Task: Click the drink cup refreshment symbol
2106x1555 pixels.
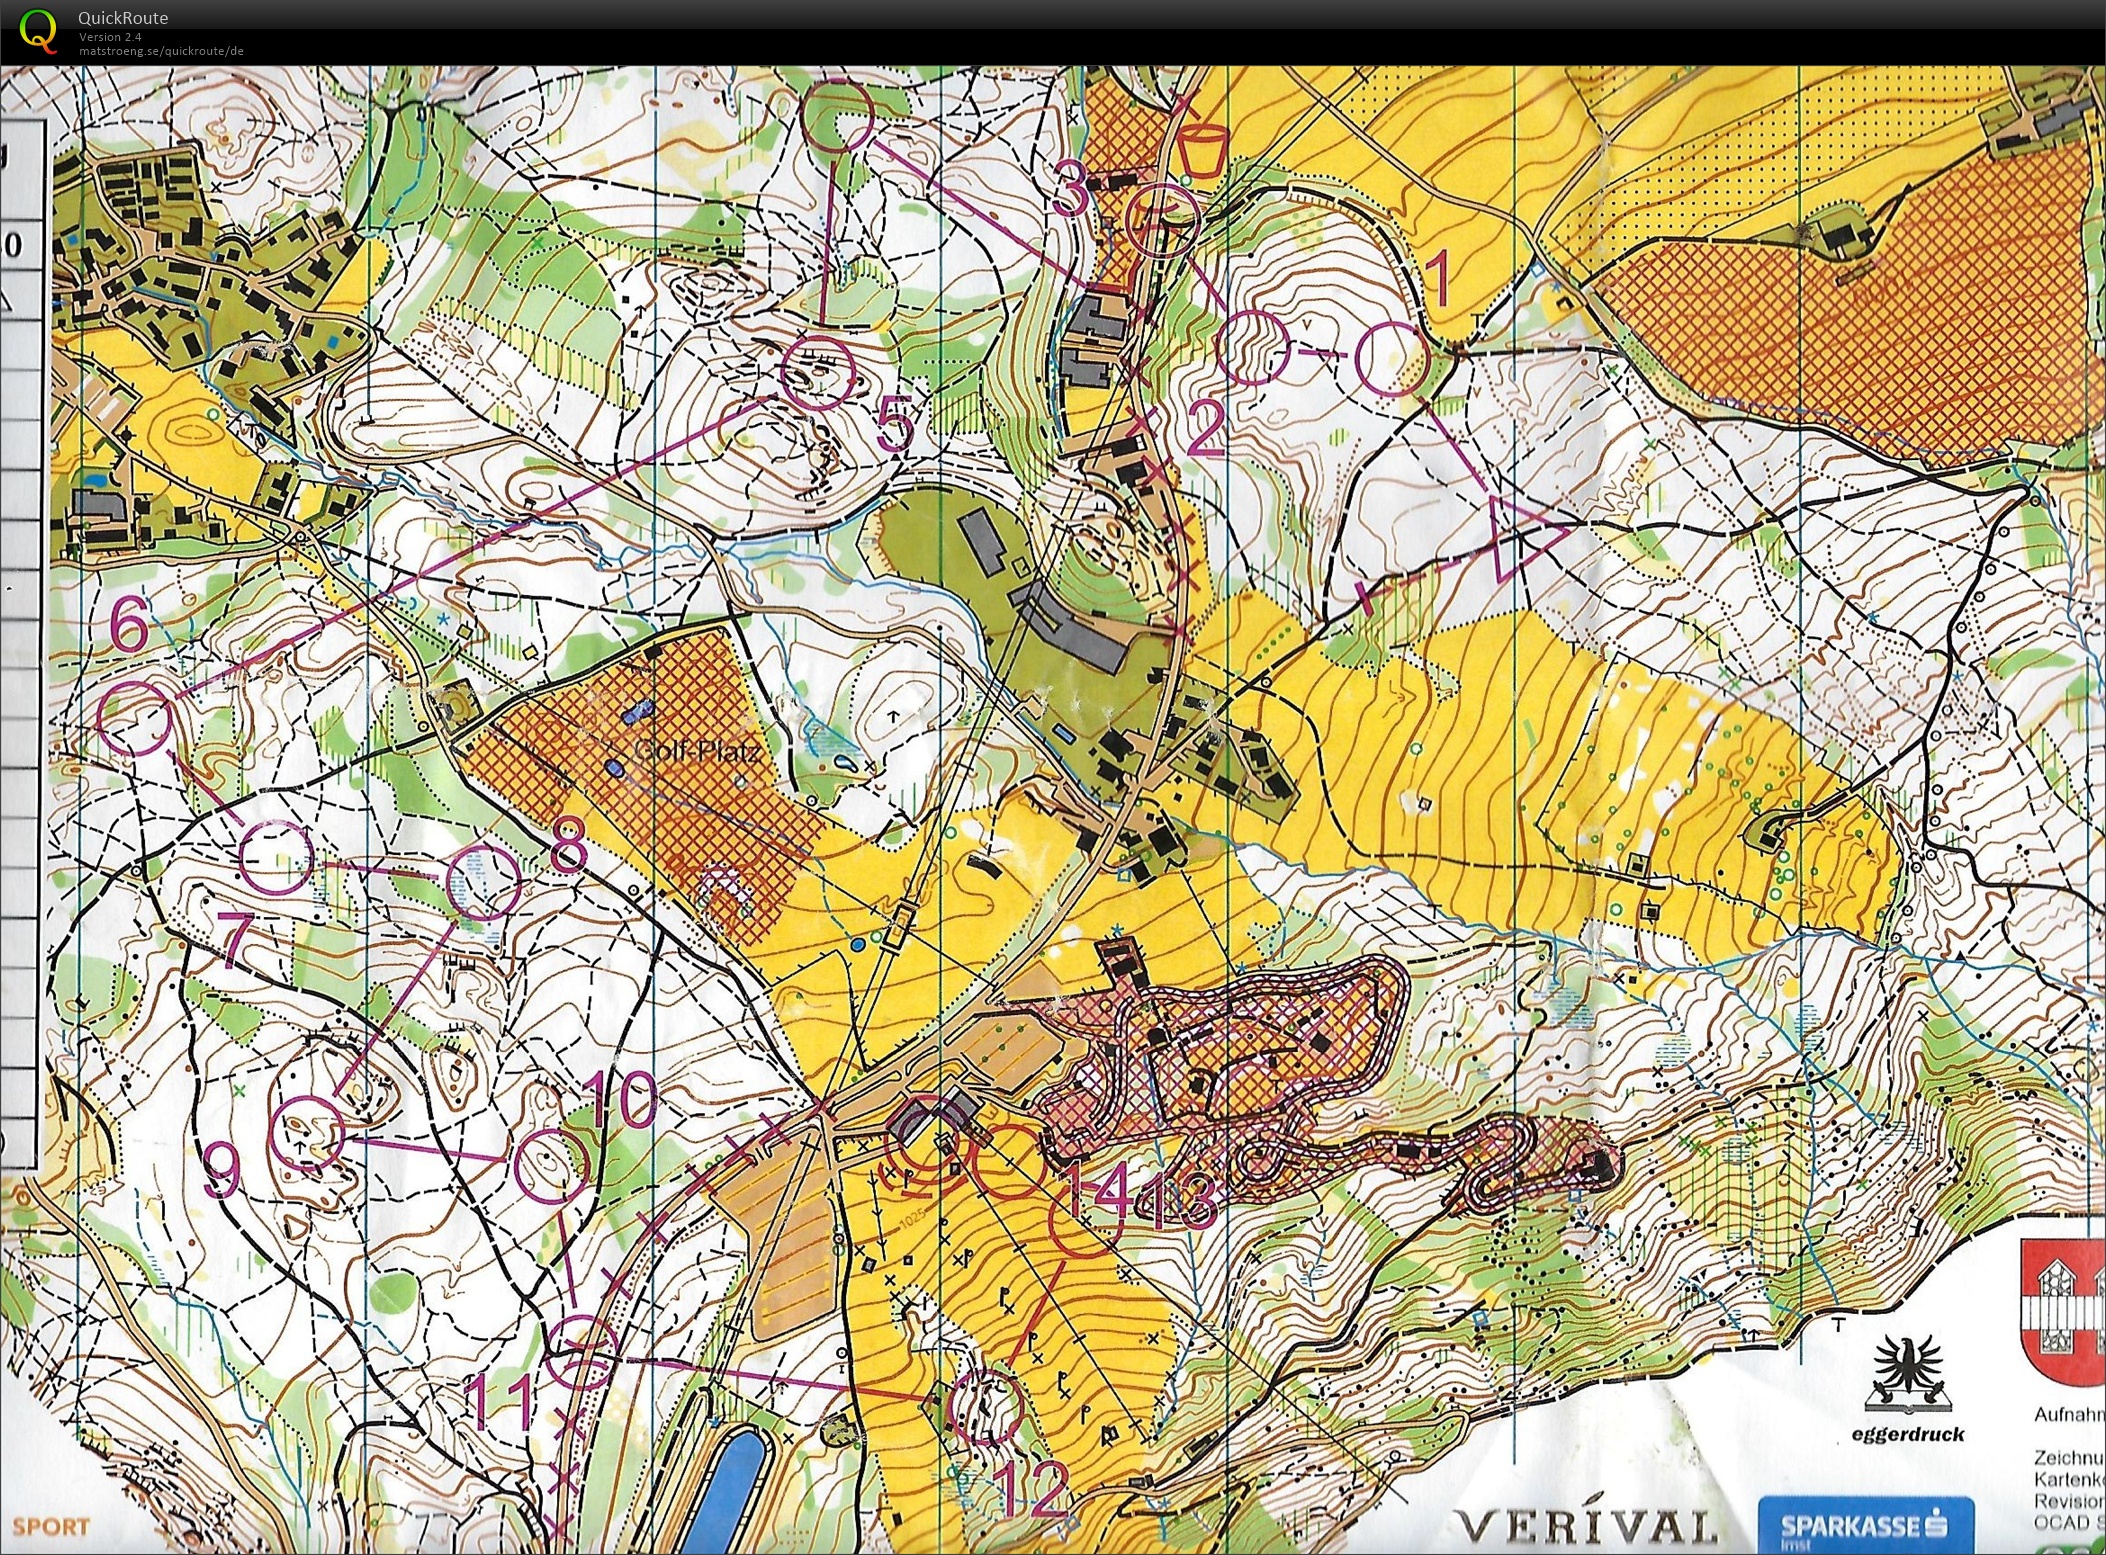Action: 1201,151
